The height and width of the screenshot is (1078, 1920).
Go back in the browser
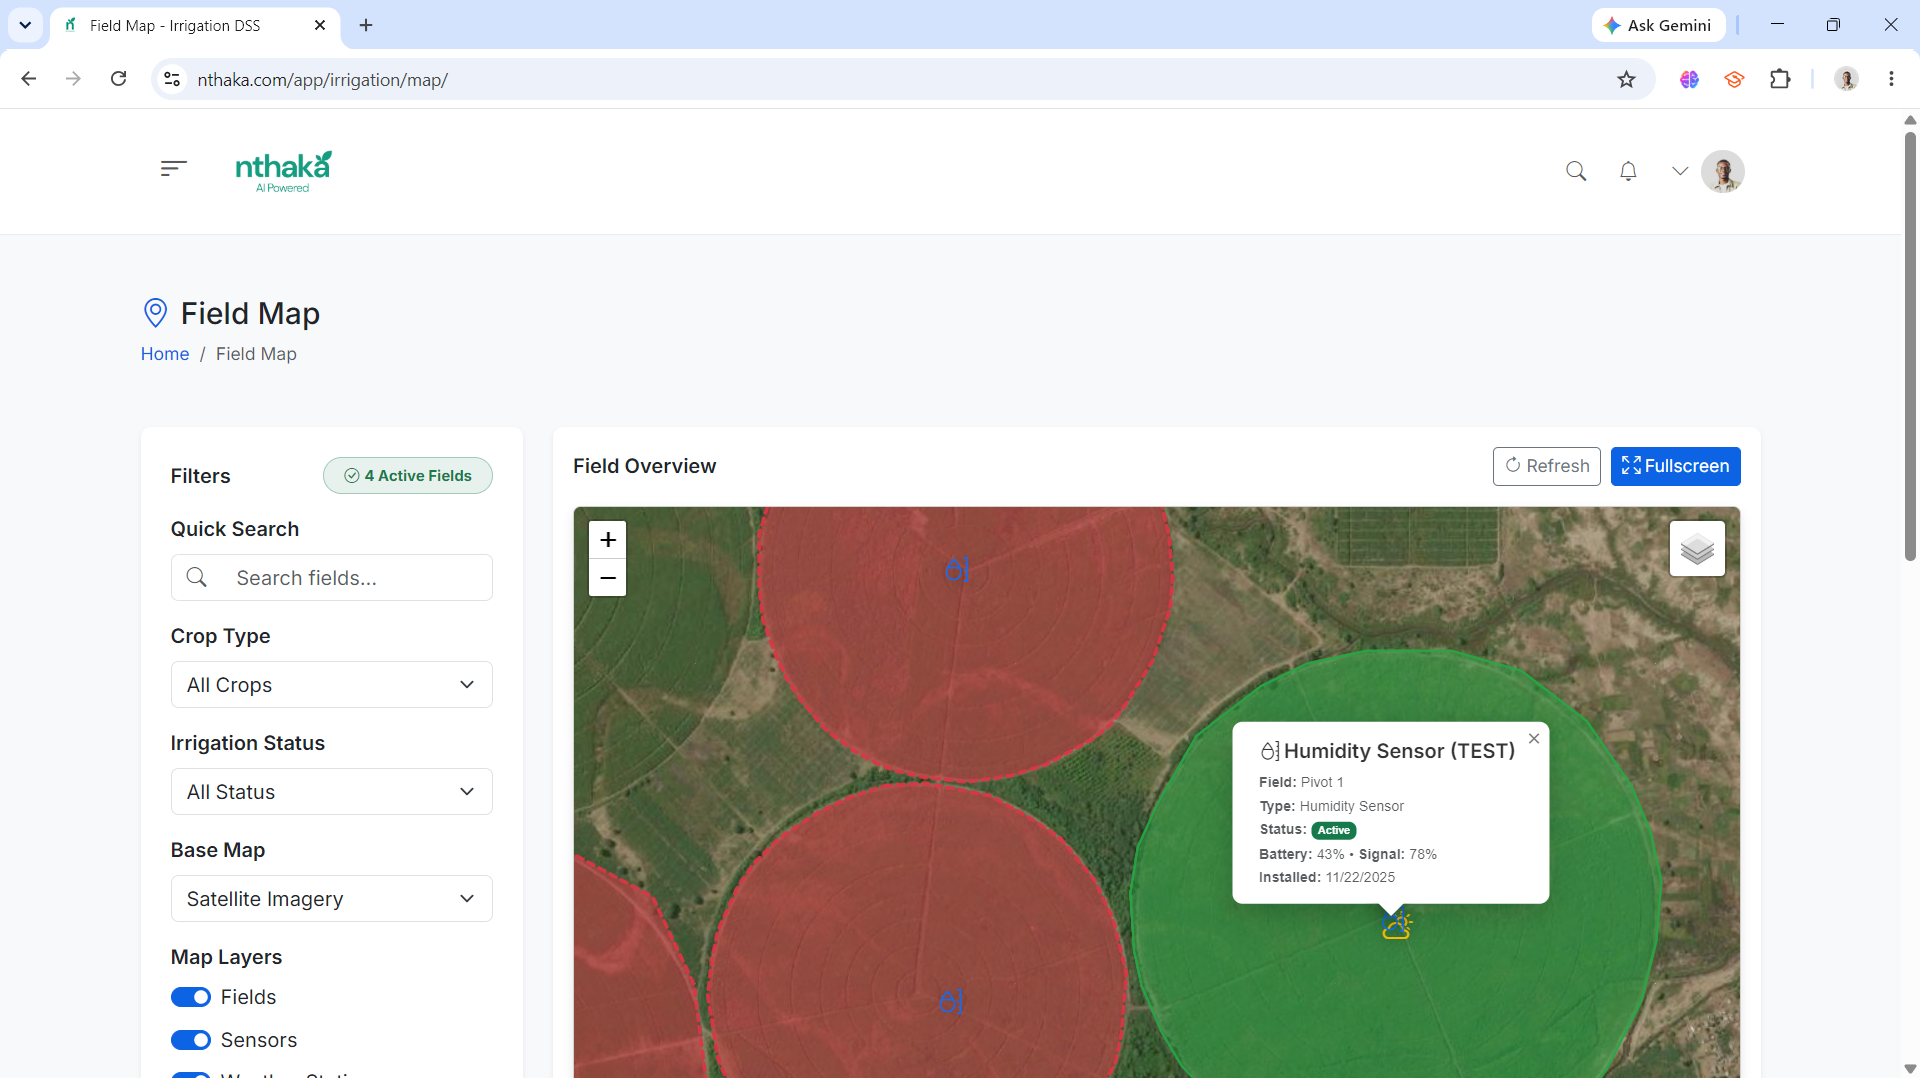coord(29,79)
